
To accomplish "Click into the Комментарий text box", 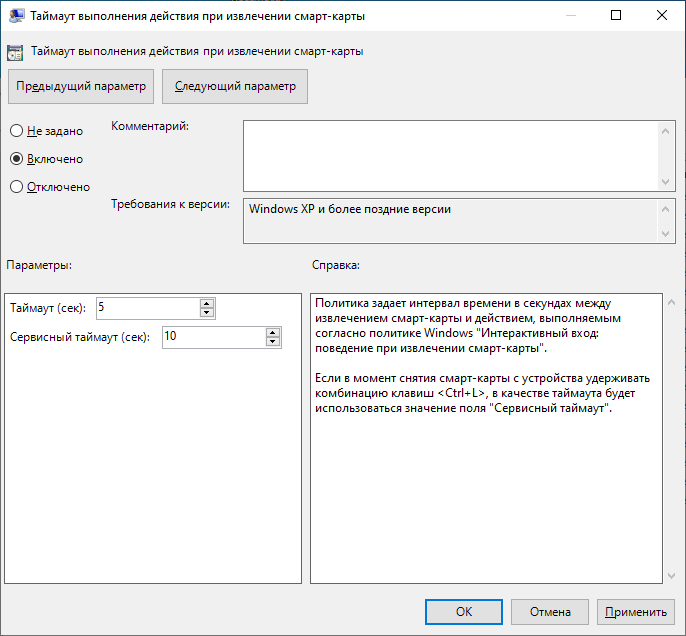I will [450, 155].
